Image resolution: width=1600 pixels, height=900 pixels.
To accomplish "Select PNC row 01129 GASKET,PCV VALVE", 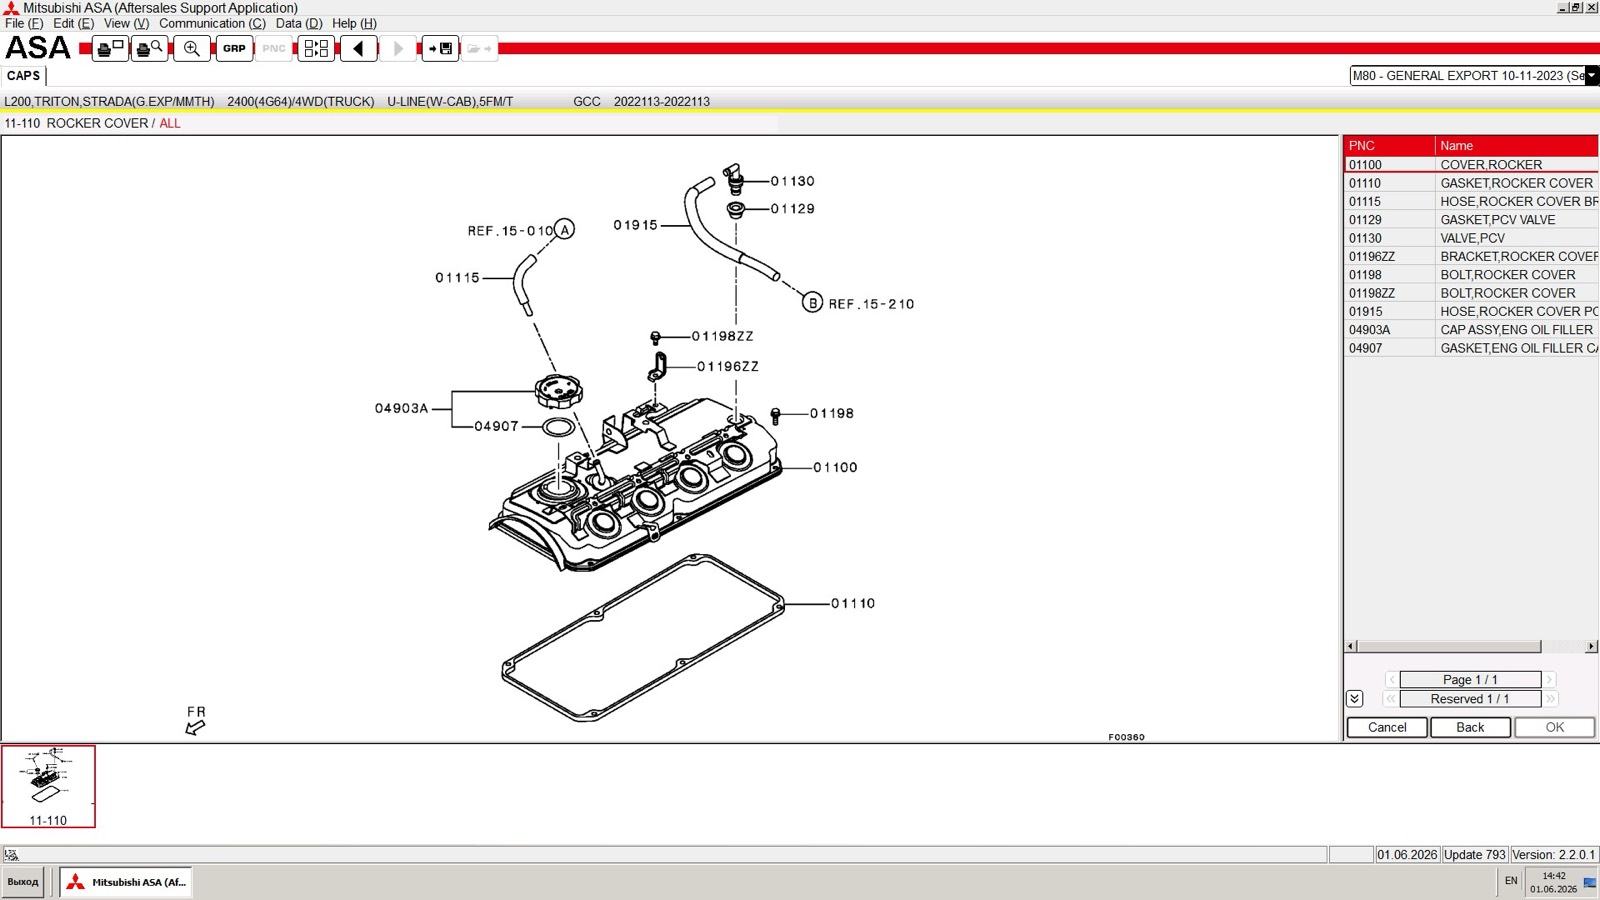I will coord(1470,220).
